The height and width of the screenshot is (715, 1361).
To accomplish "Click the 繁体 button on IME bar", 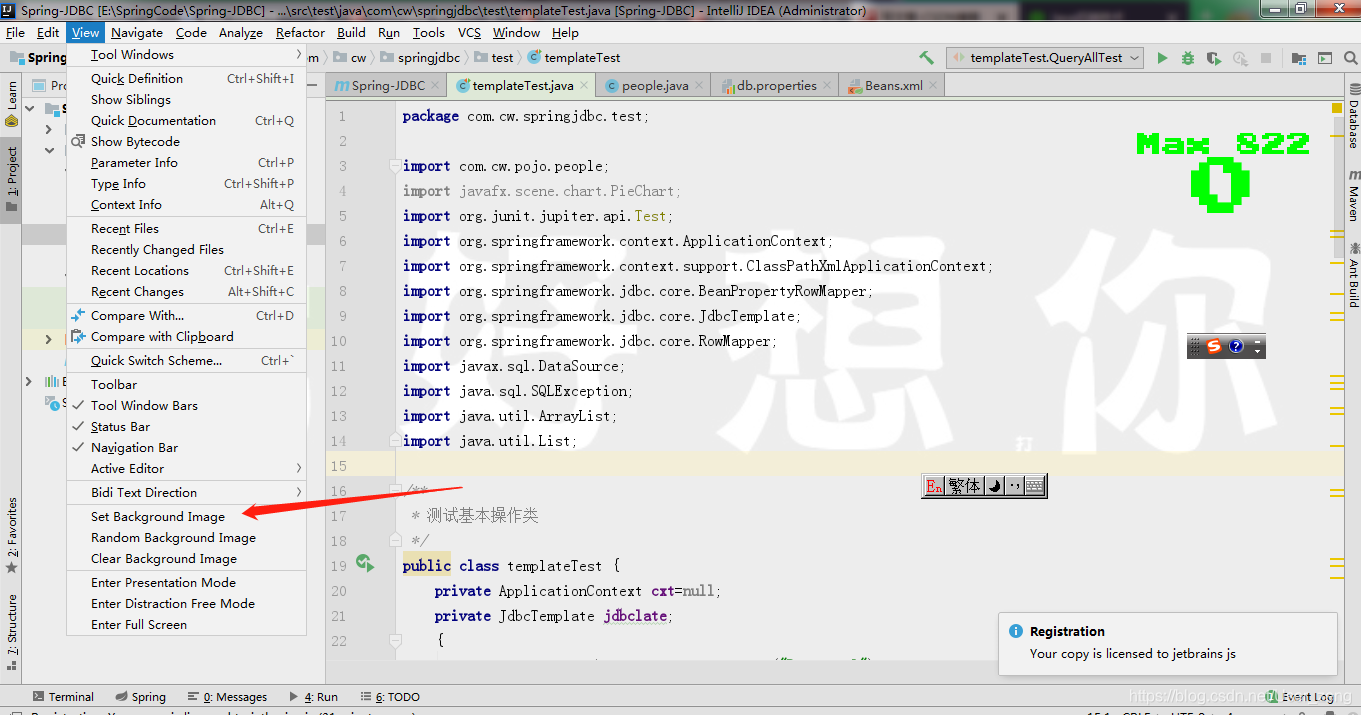I will [964, 486].
